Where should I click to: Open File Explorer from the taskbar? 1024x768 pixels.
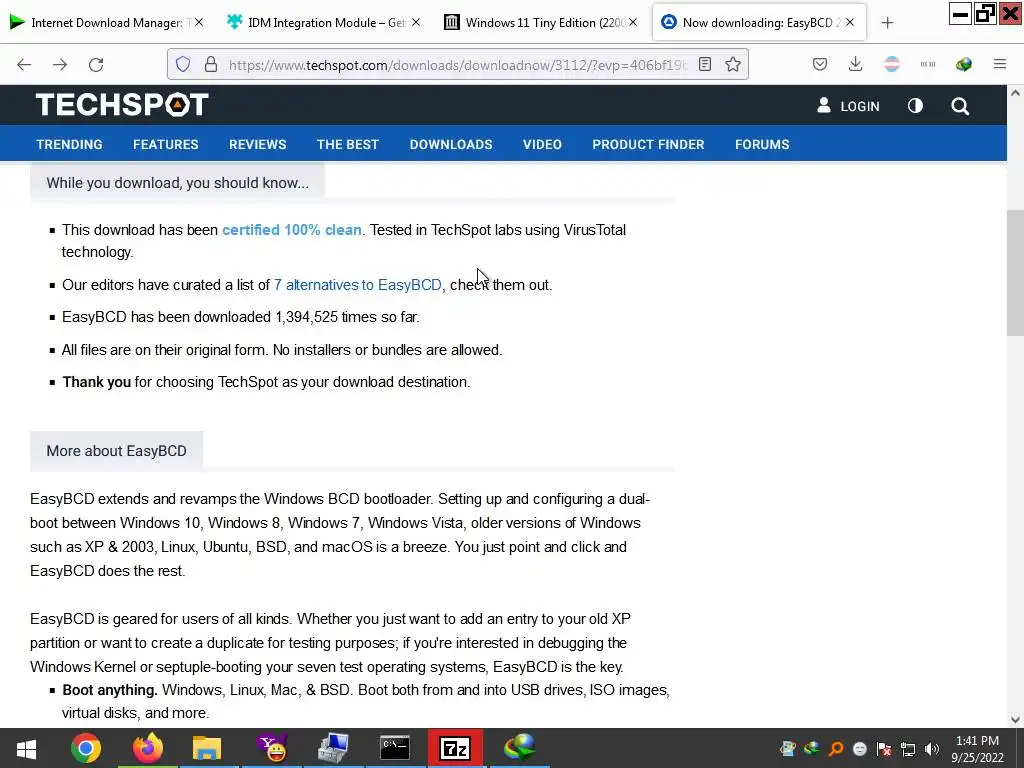point(207,748)
